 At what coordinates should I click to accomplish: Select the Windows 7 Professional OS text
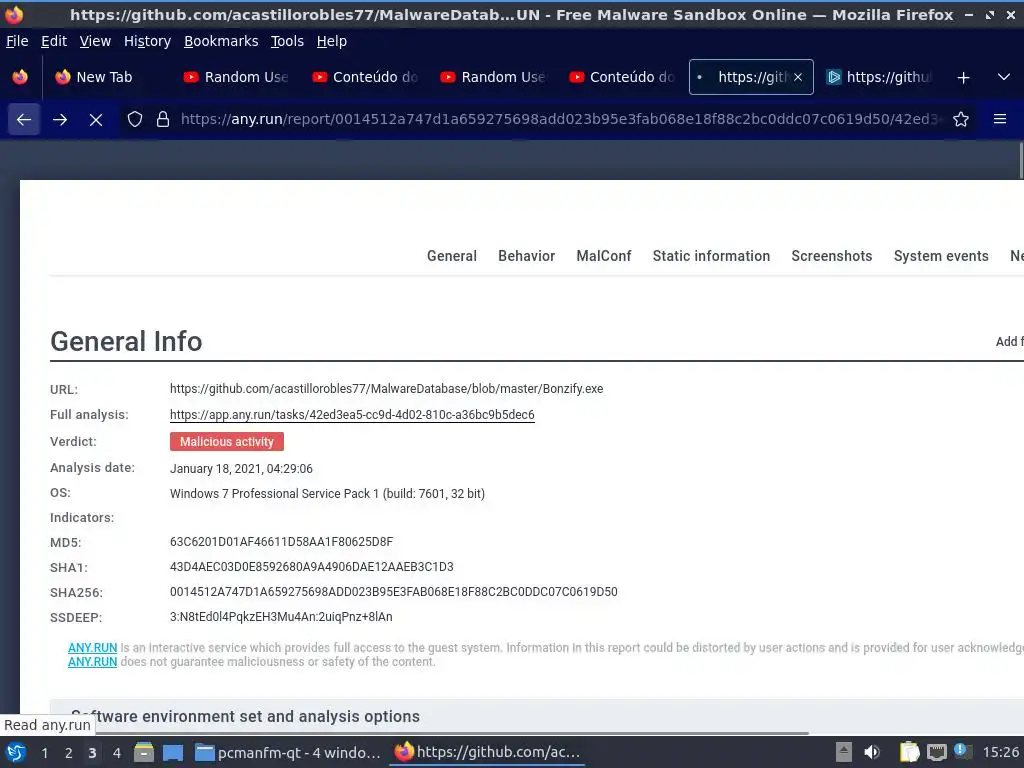coord(327,494)
